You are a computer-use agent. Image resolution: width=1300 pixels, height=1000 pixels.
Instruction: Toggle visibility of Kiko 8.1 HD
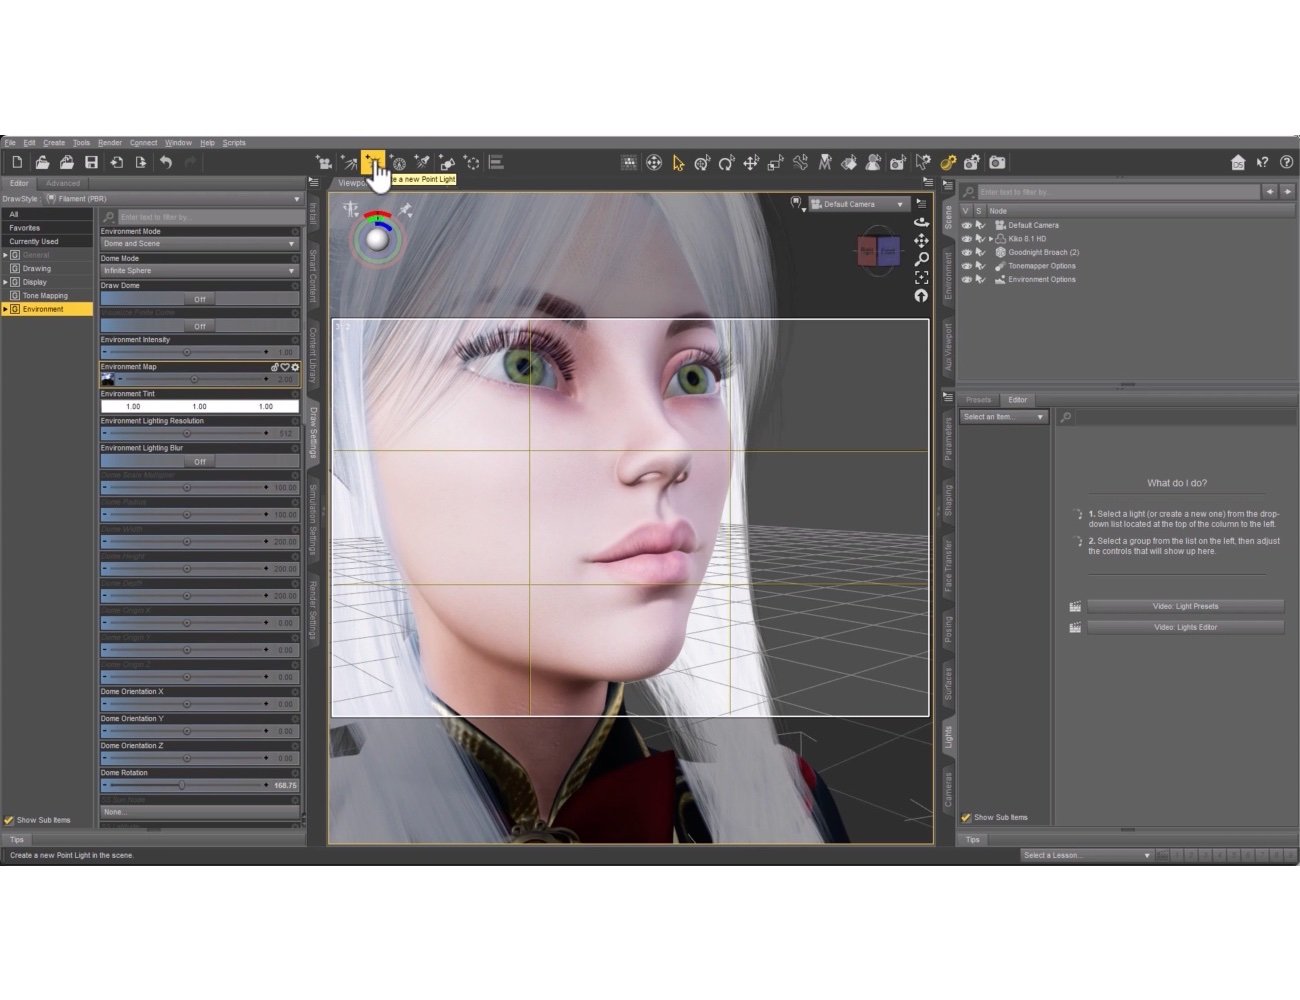click(x=966, y=239)
